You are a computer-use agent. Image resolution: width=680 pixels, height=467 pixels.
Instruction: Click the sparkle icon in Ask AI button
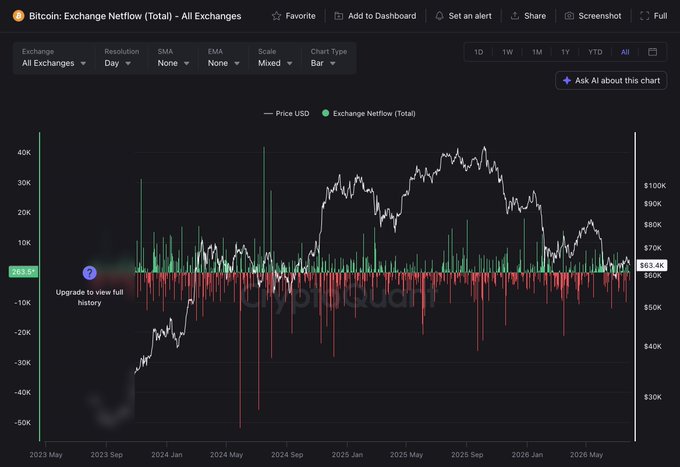pyautogui.click(x=567, y=81)
